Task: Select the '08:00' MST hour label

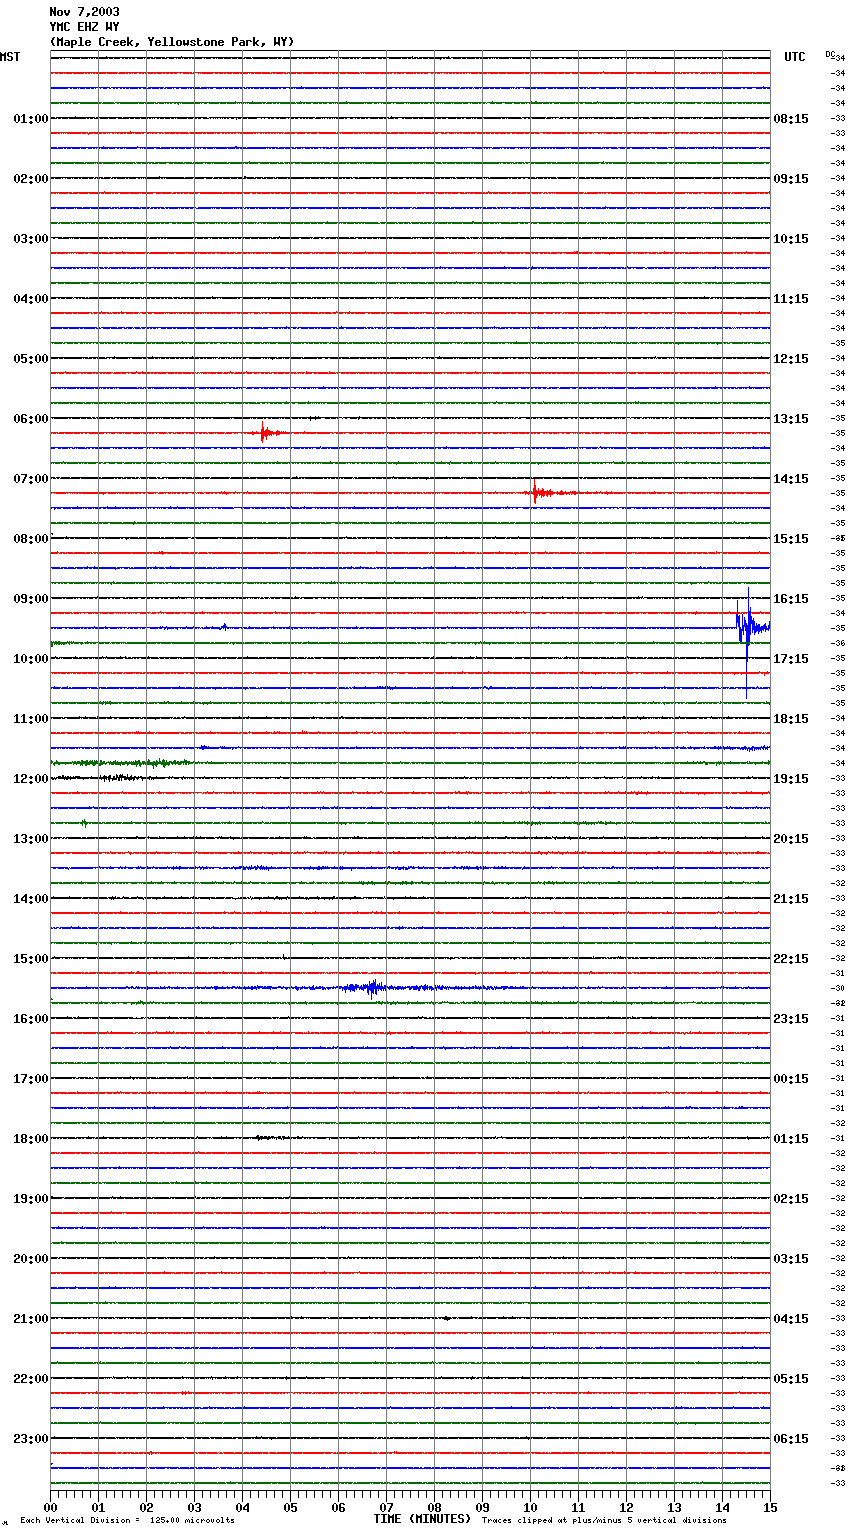Action: tap(31, 539)
